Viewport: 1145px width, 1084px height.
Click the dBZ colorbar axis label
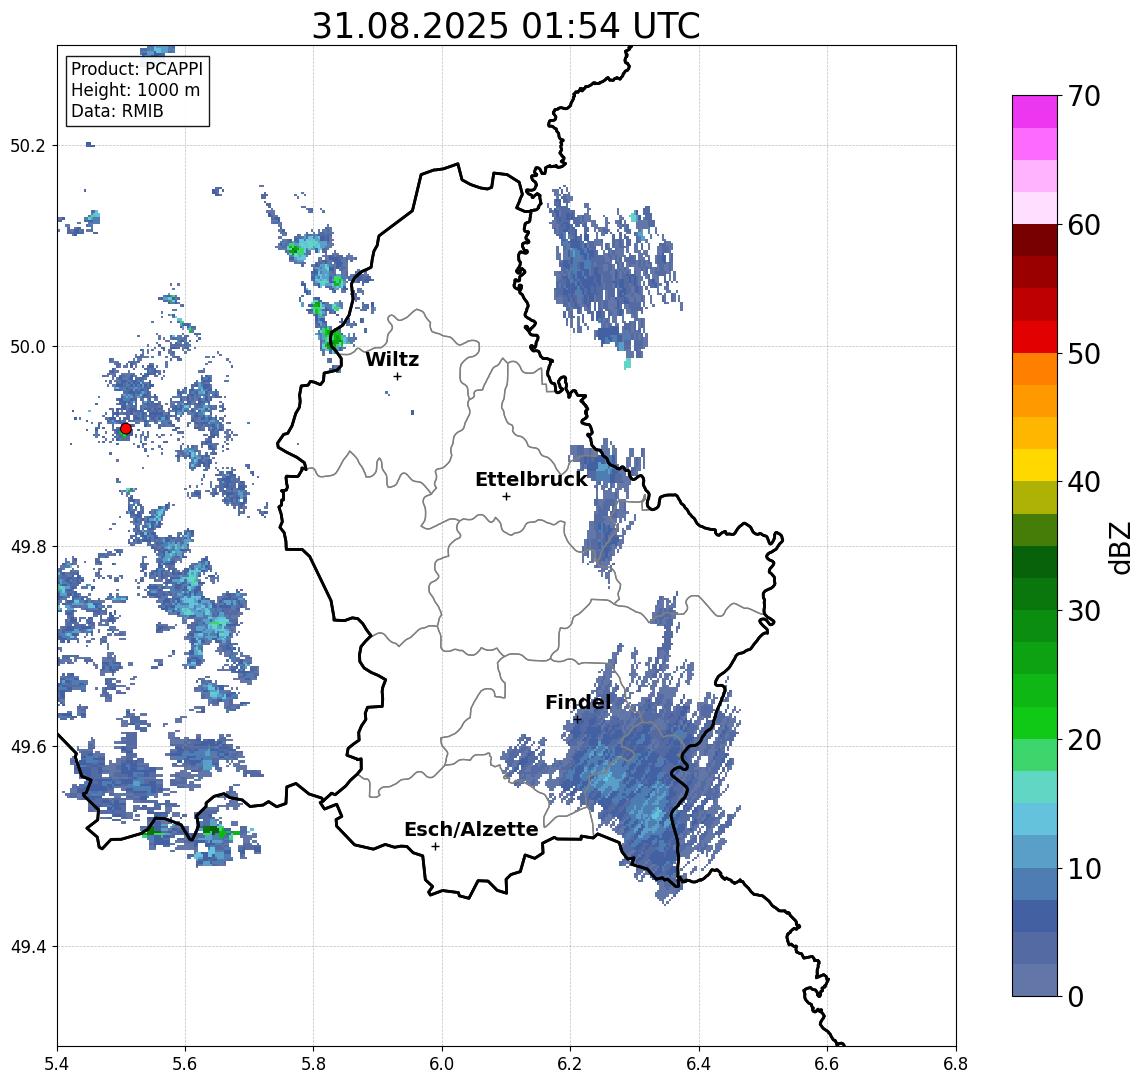click(1119, 548)
